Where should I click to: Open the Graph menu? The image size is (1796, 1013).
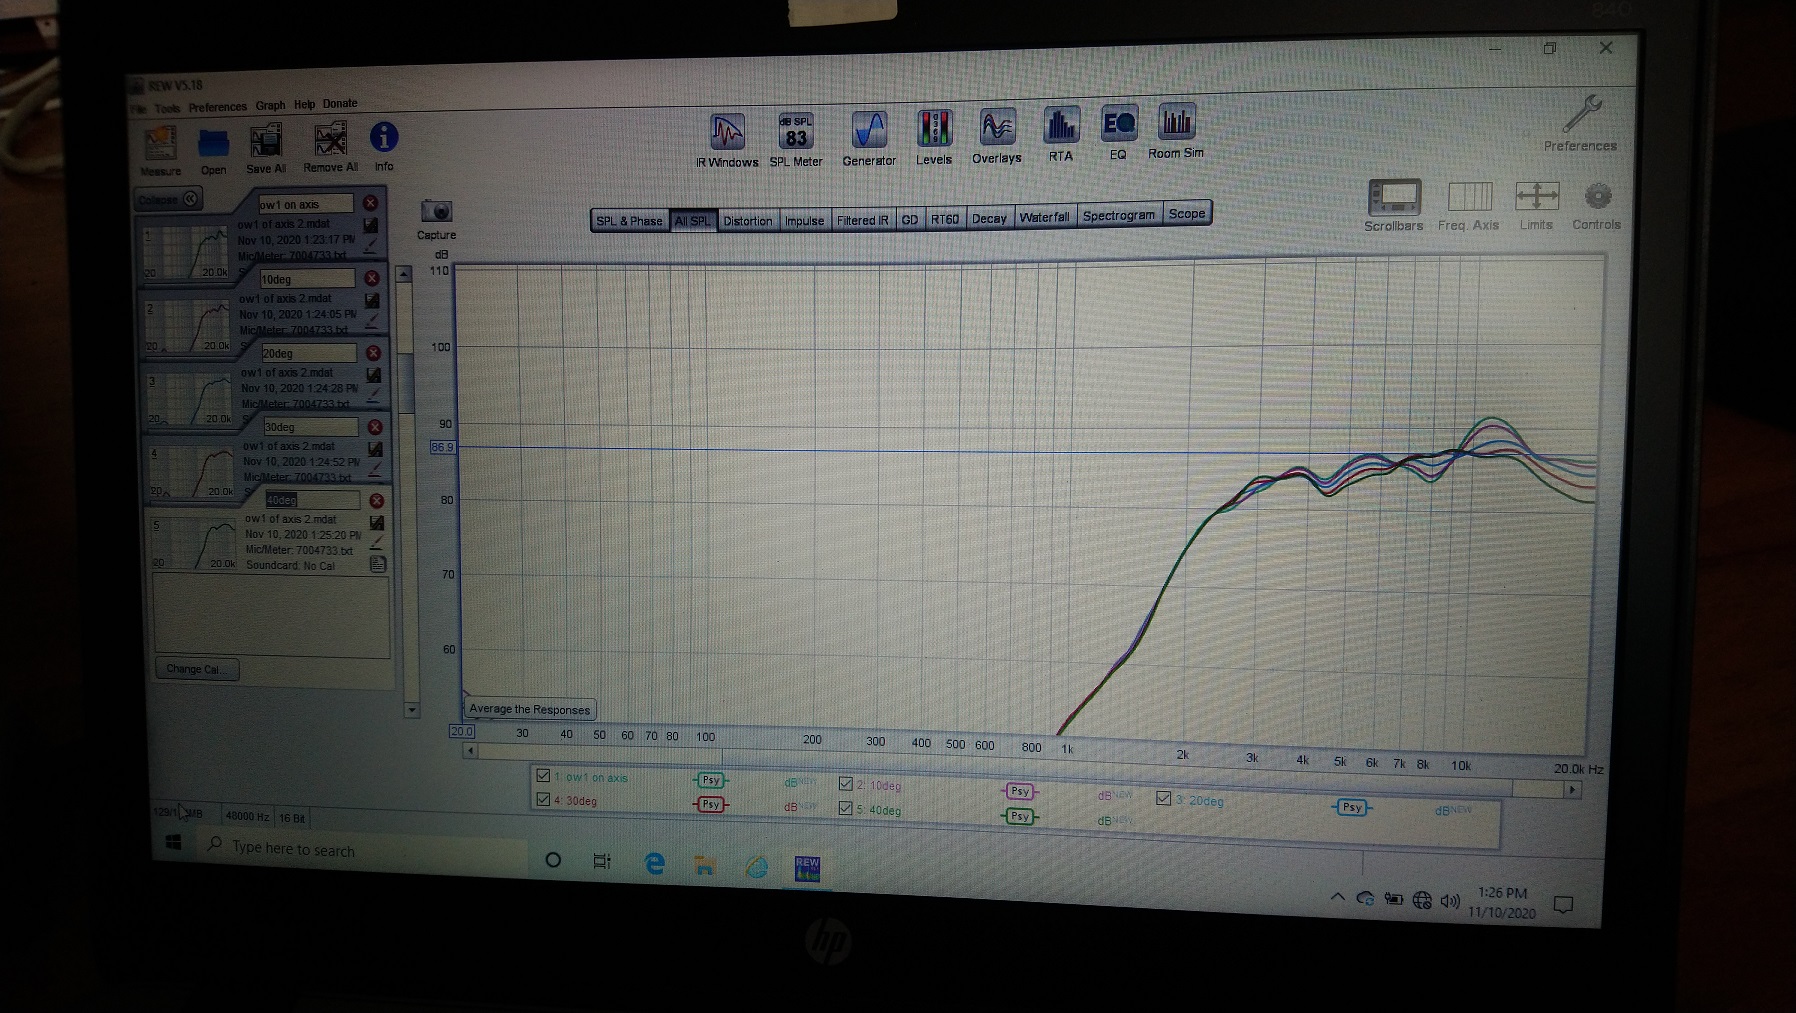pos(270,105)
